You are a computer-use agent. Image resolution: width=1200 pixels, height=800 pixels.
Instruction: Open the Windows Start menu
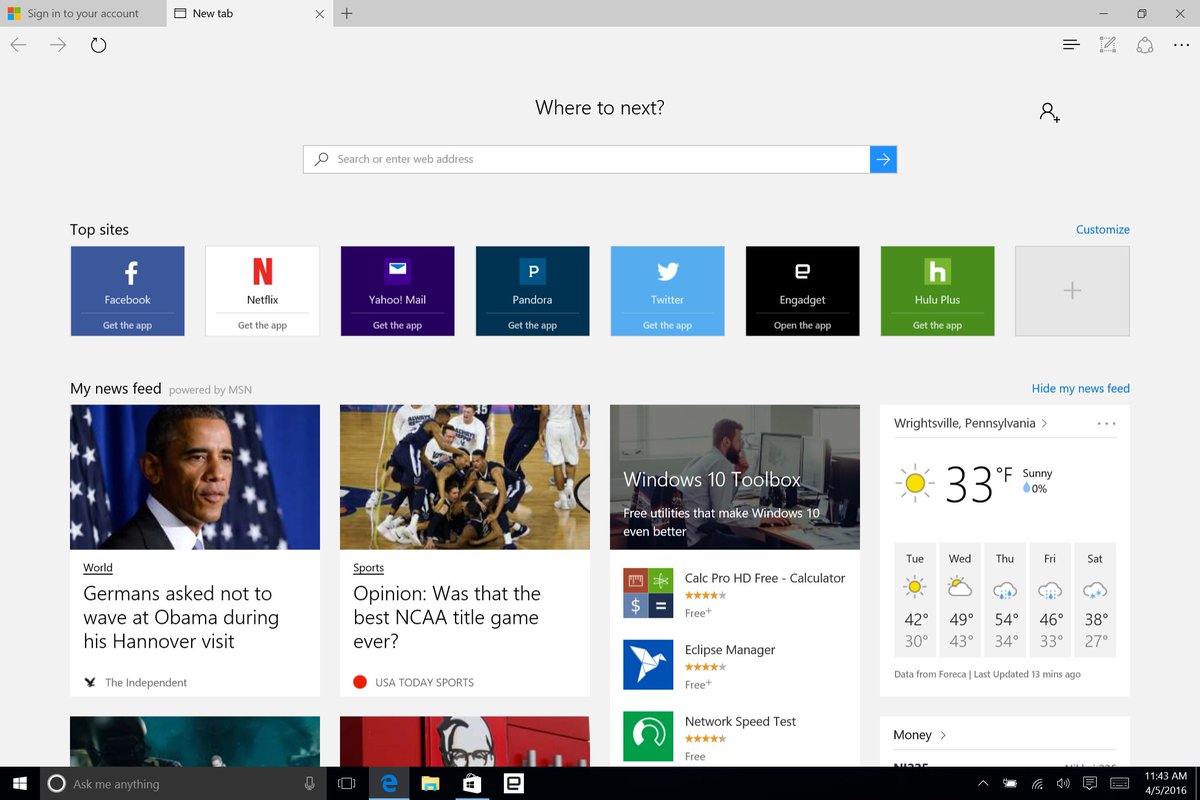click(x=19, y=783)
